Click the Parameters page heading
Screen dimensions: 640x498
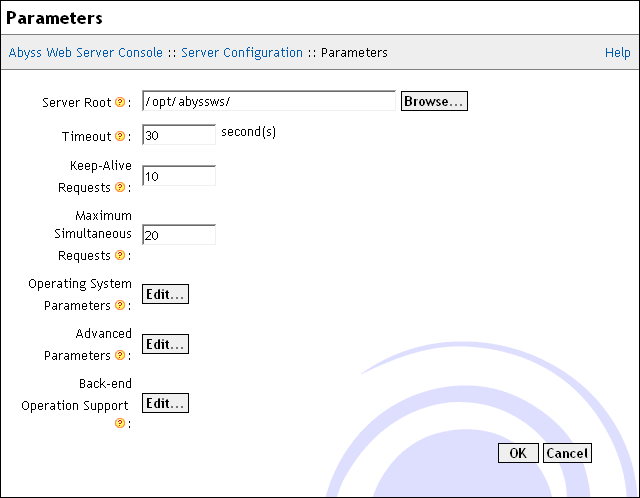[x=54, y=18]
